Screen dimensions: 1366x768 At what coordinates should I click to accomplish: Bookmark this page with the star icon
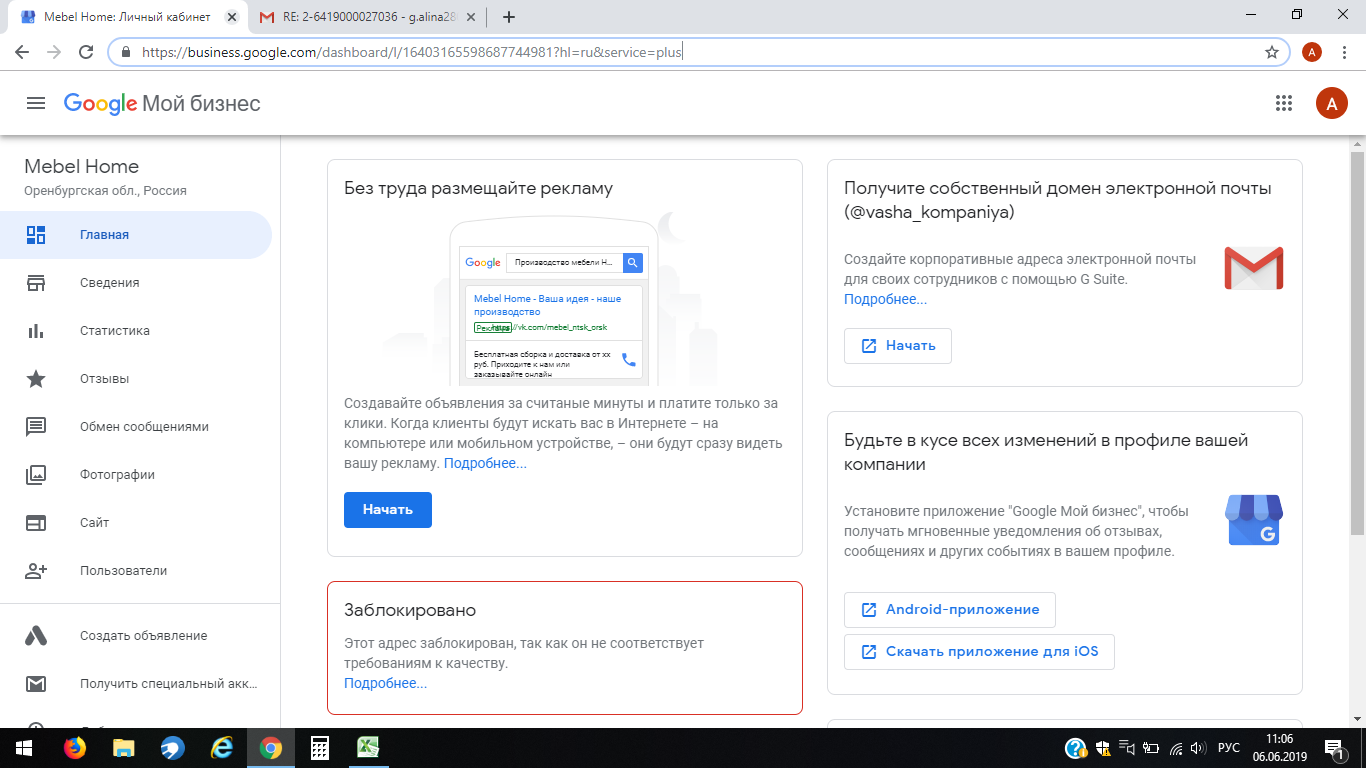pyautogui.click(x=1272, y=52)
